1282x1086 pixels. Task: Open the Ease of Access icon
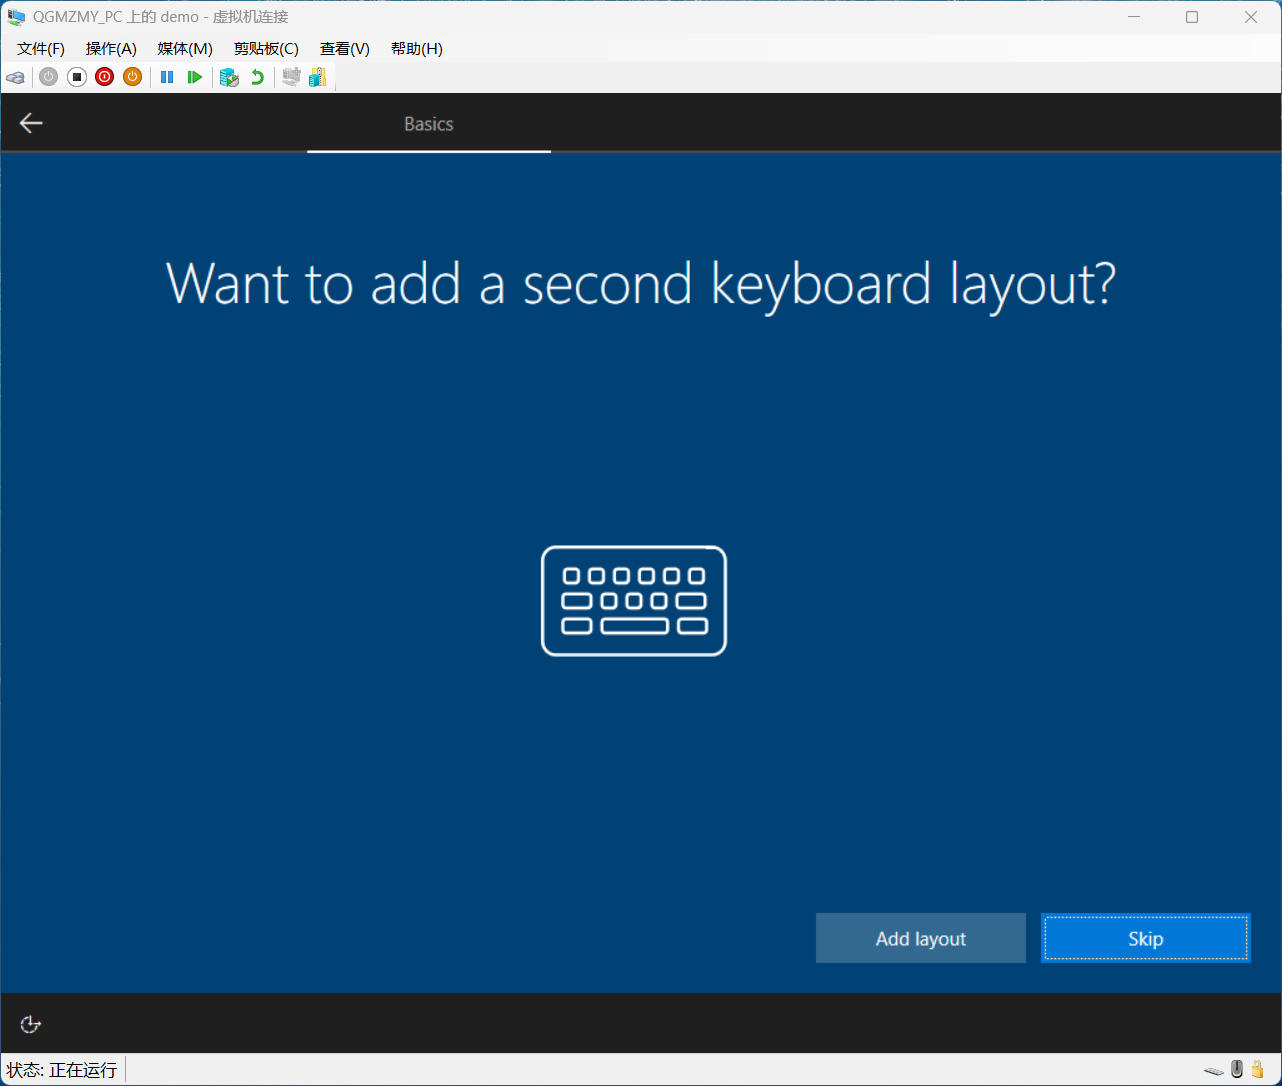pyautogui.click(x=31, y=1024)
